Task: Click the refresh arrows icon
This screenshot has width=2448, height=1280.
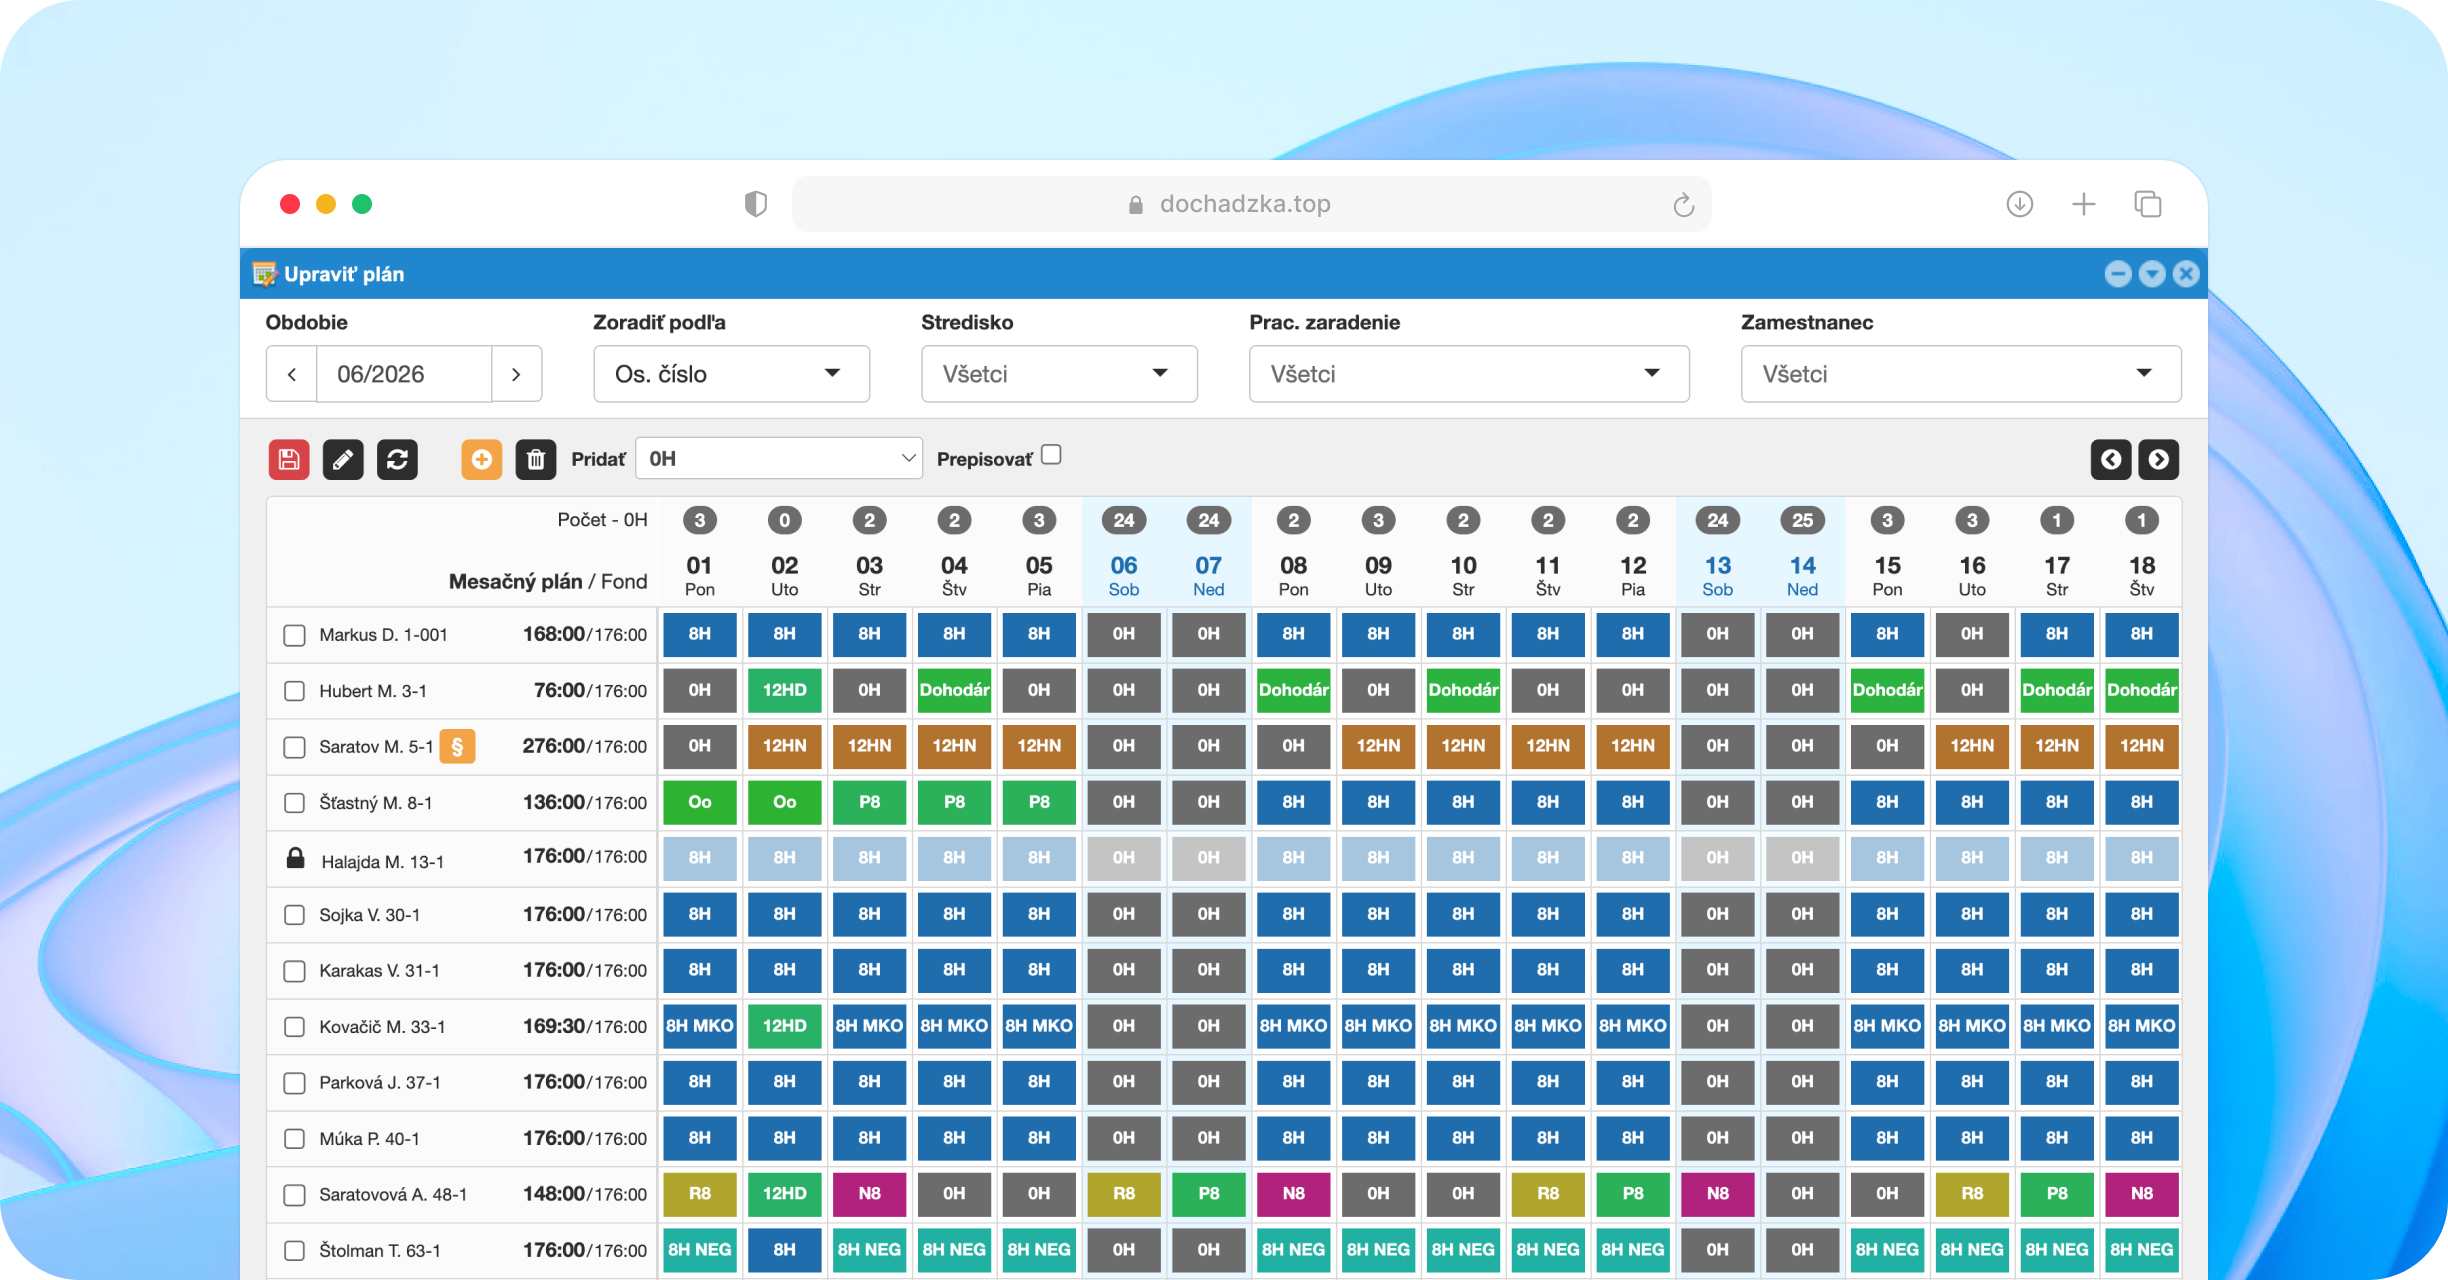Action: [397, 459]
